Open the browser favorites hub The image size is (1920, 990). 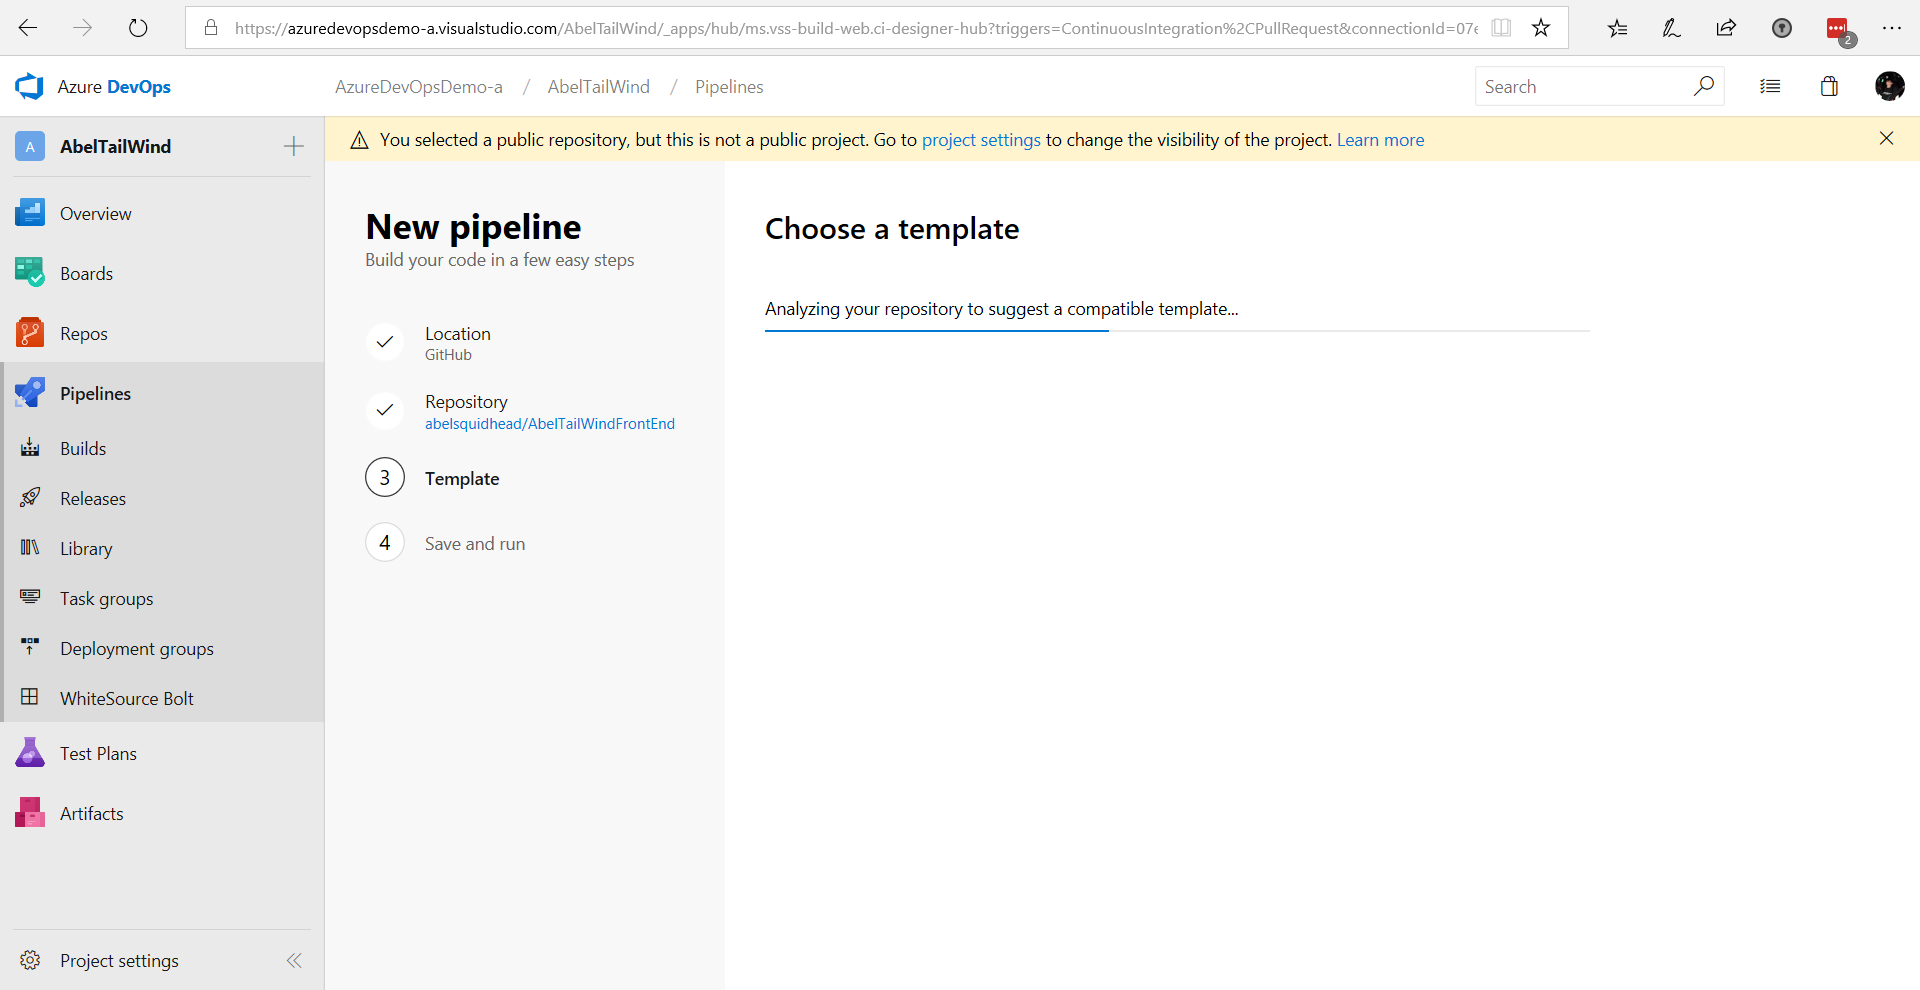tap(1617, 28)
